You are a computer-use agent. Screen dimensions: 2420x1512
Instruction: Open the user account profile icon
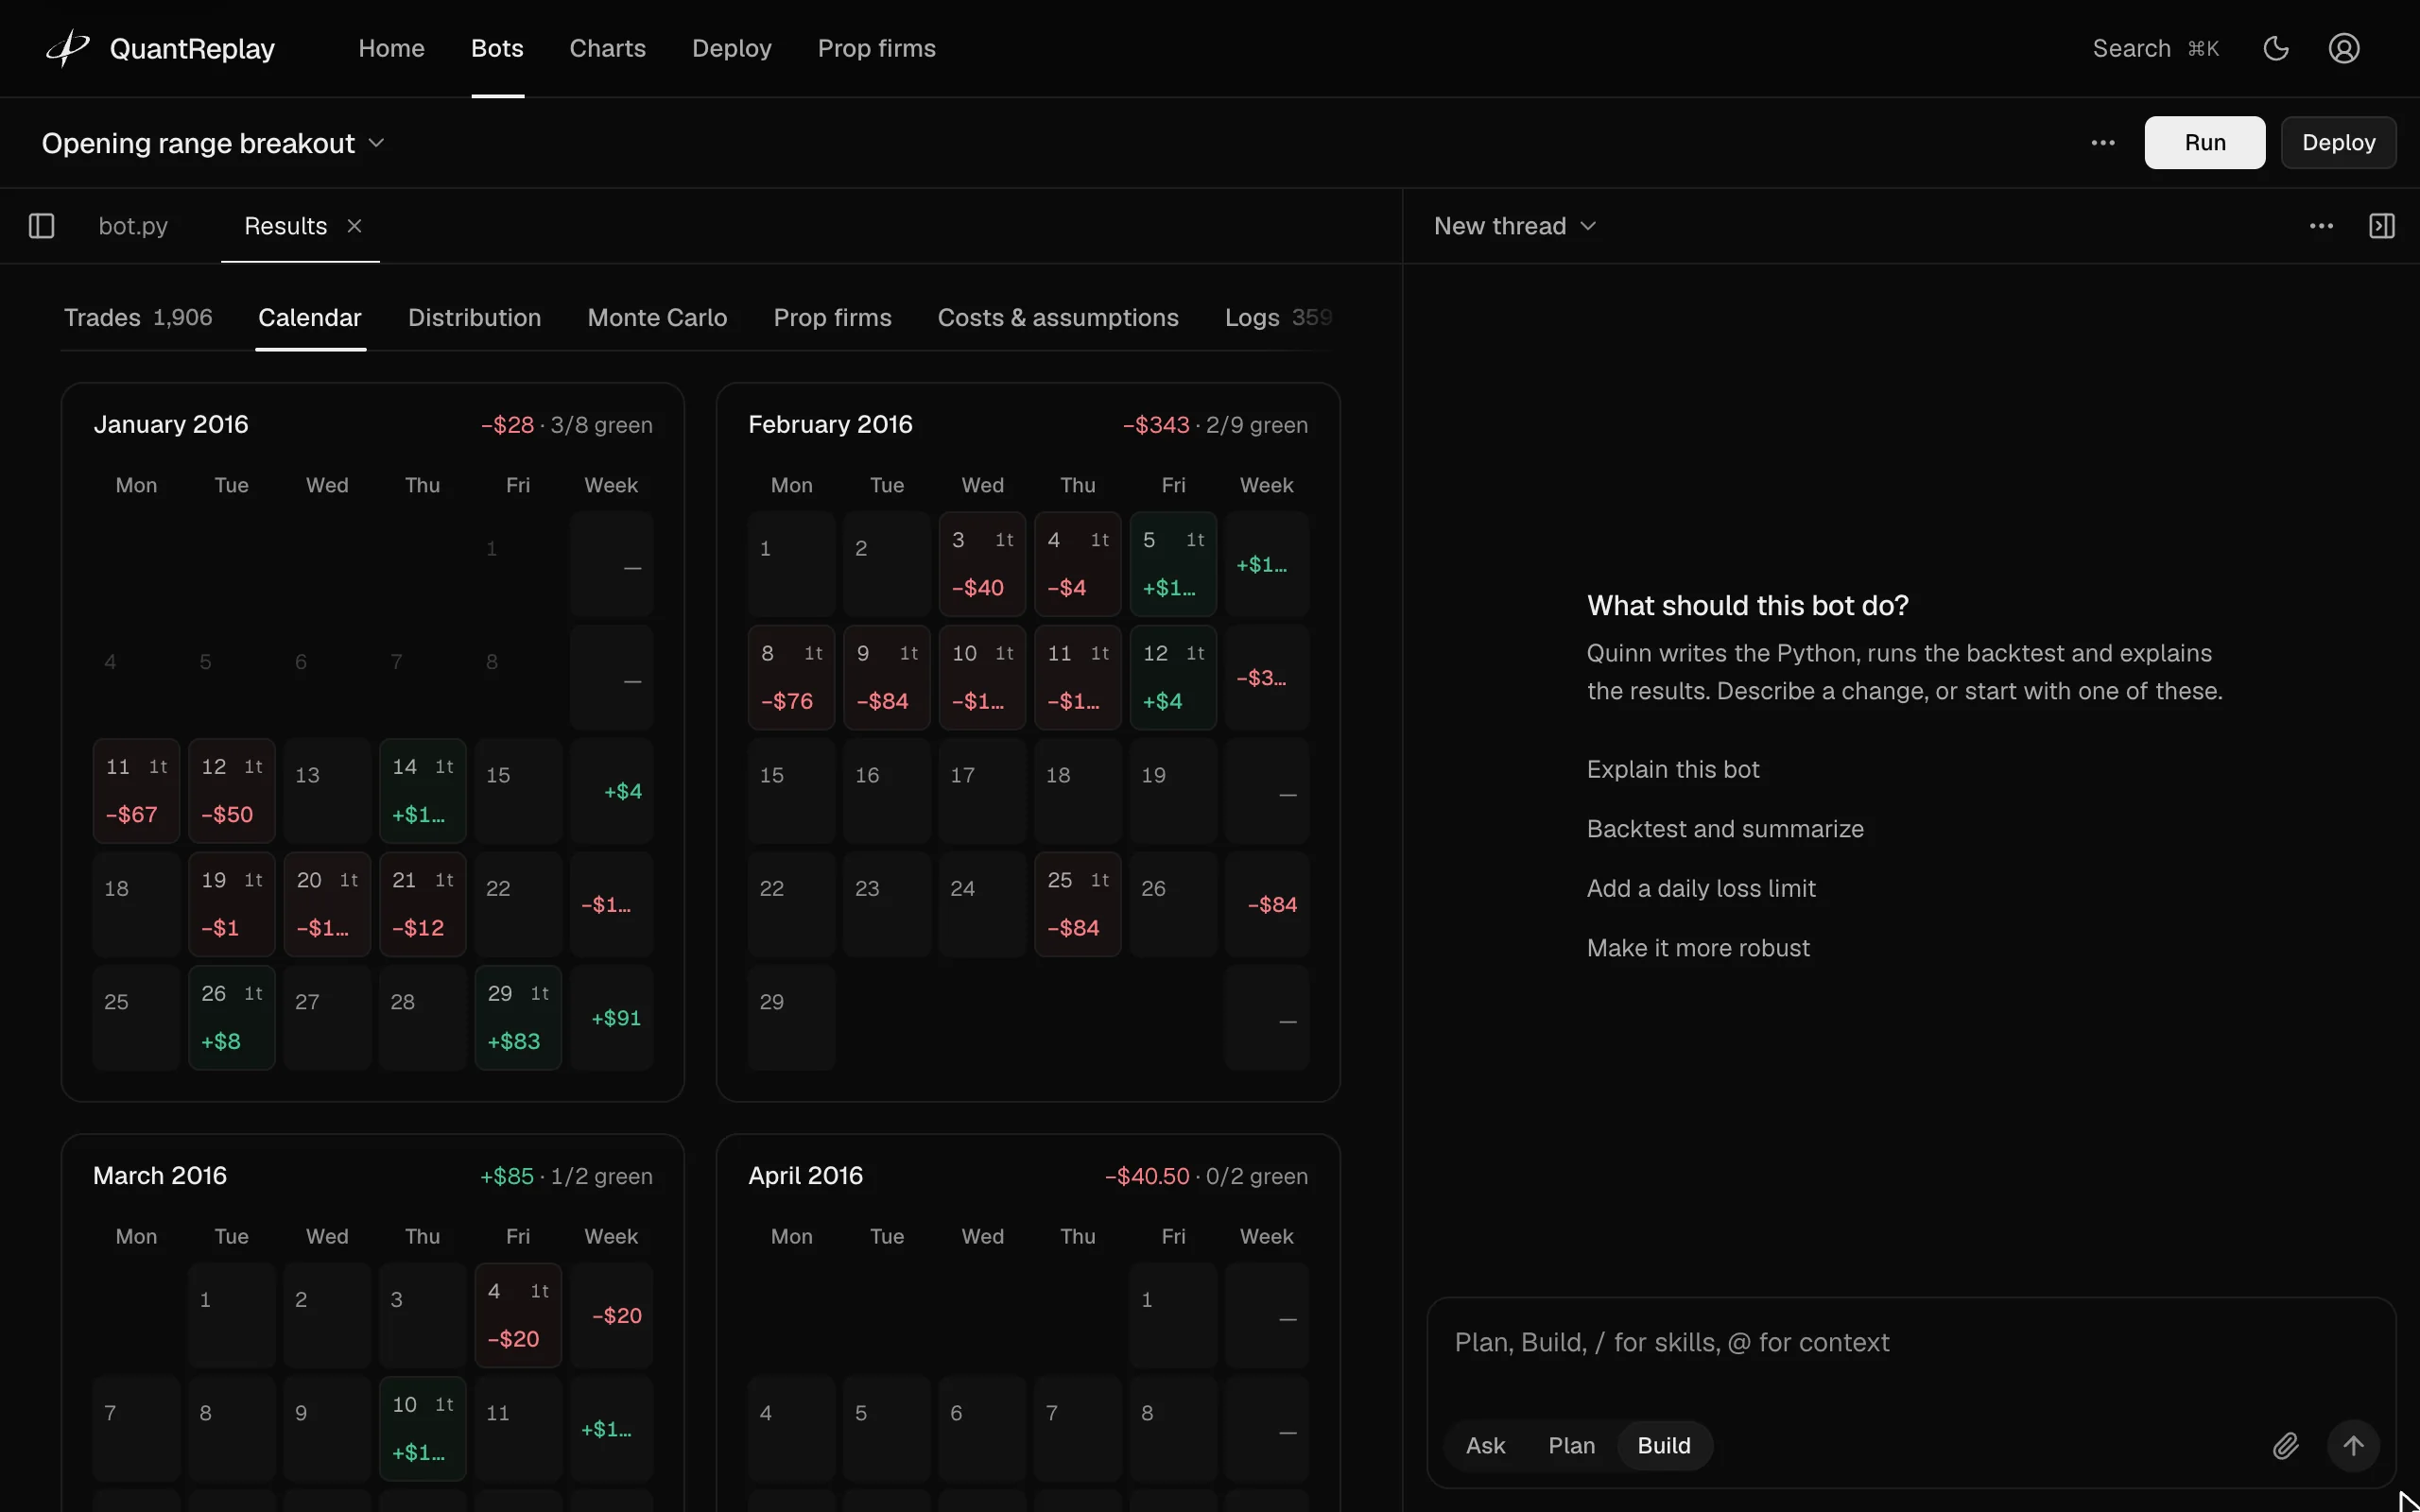pyautogui.click(x=2344, y=48)
